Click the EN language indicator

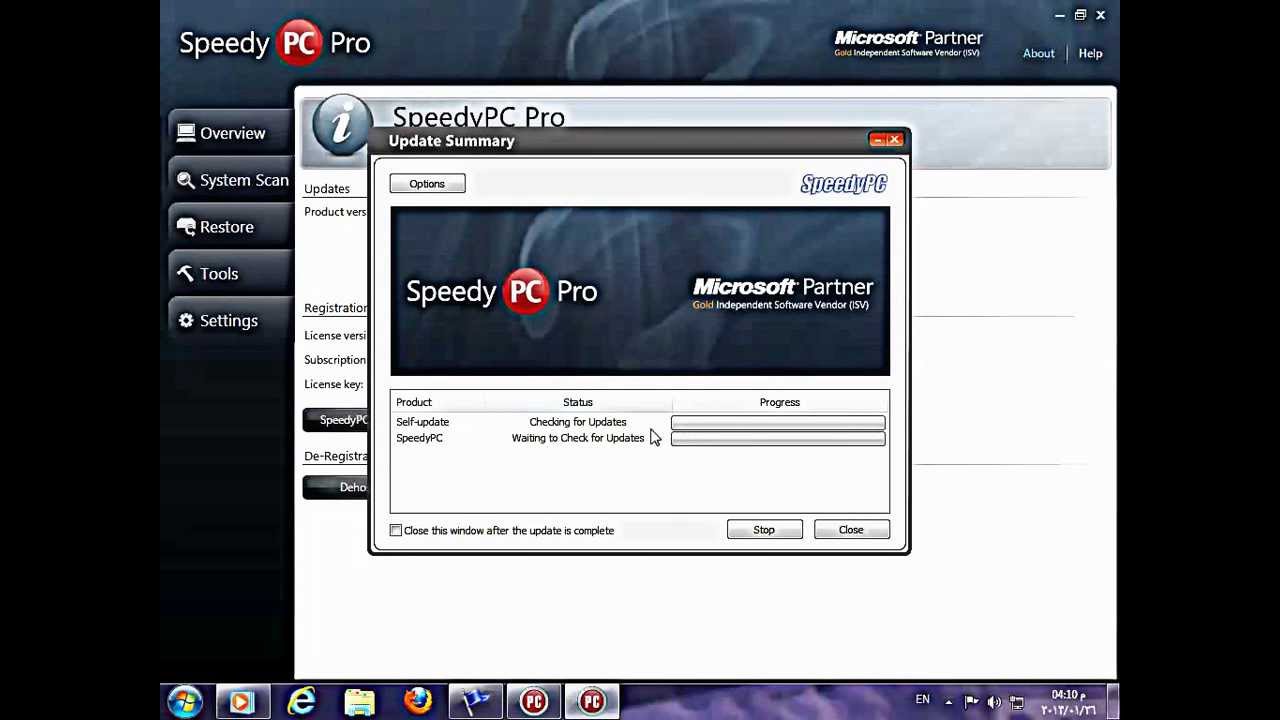923,700
